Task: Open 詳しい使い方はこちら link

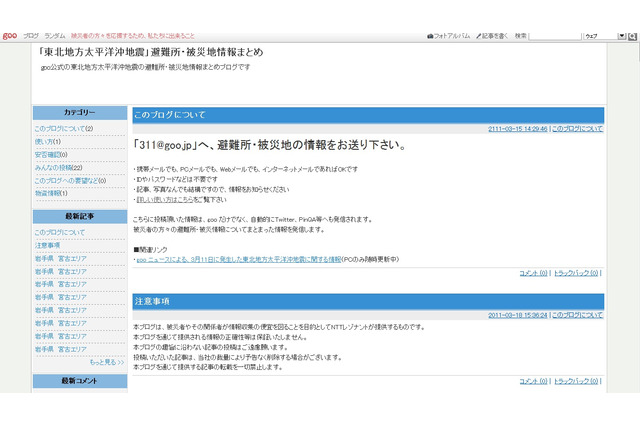Action: pos(164,200)
